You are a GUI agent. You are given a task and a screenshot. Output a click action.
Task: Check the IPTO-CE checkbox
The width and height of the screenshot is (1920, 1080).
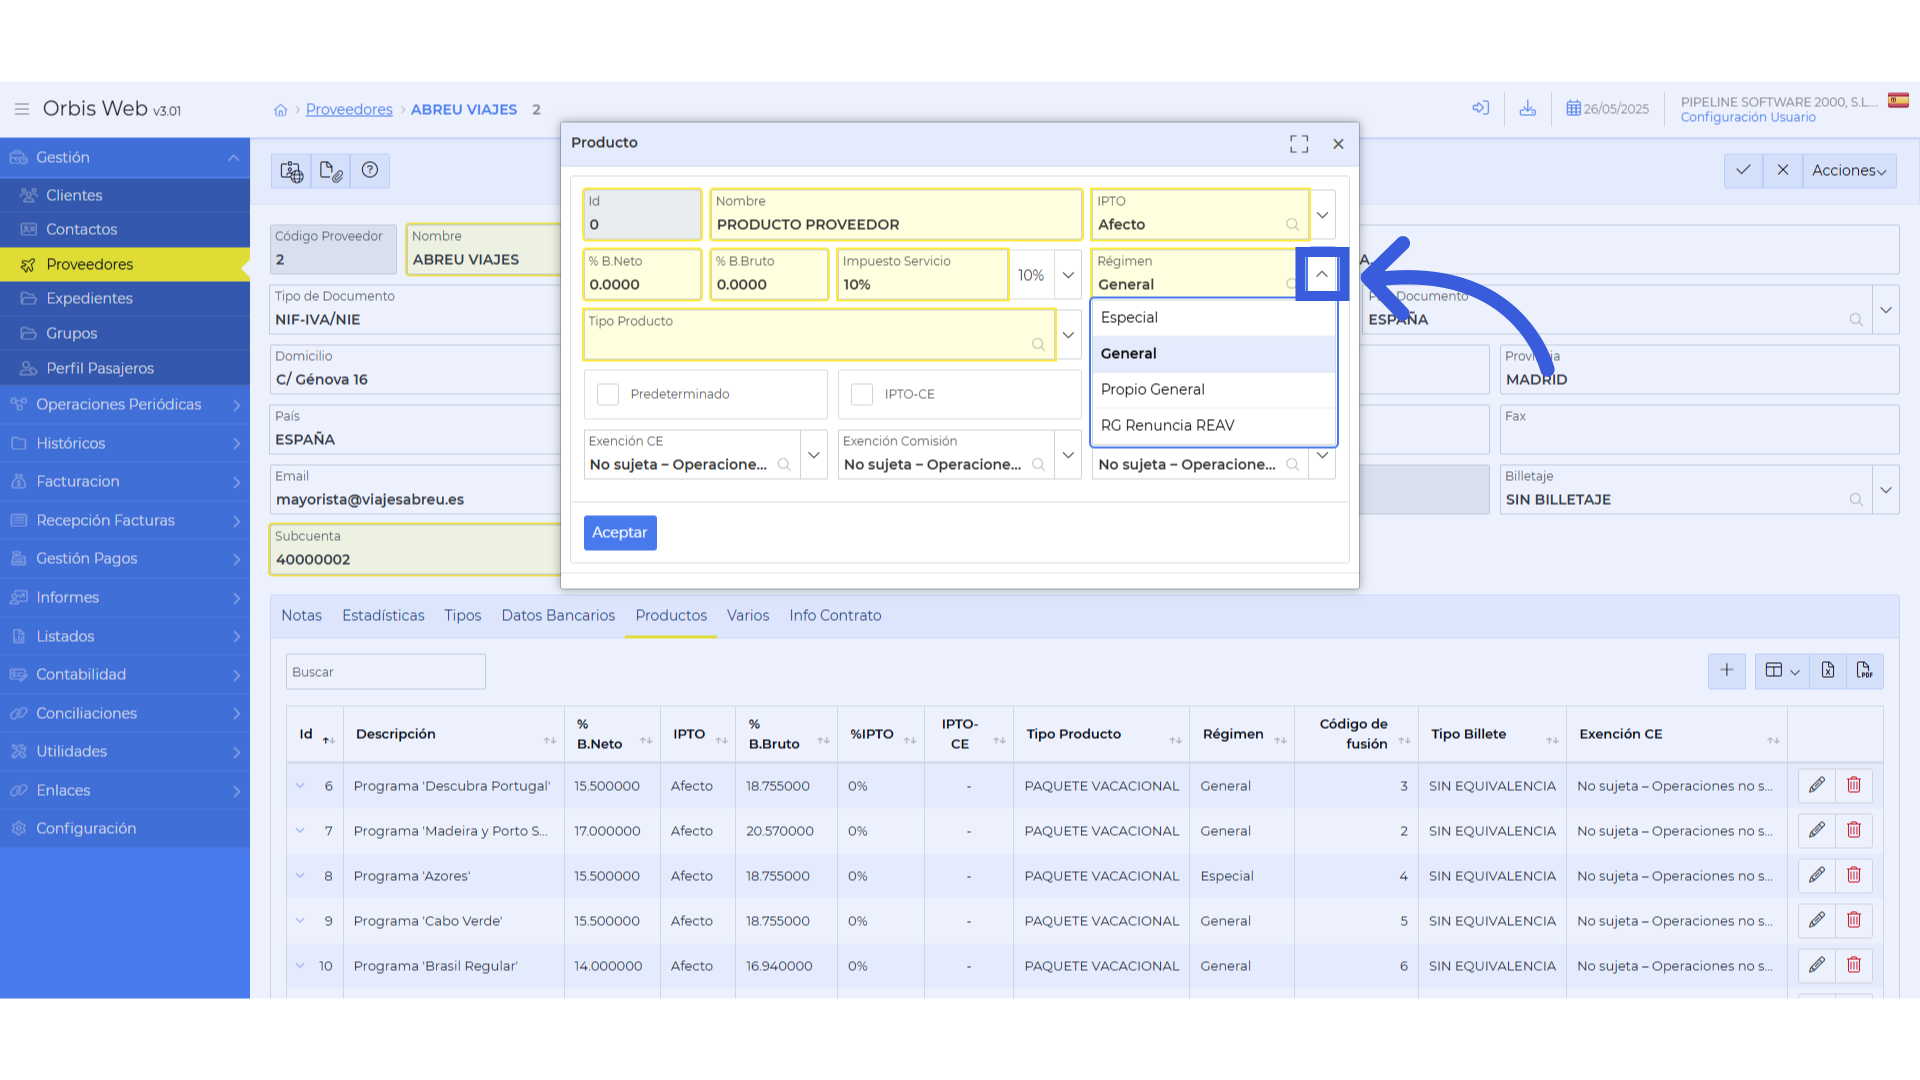click(x=862, y=394)
